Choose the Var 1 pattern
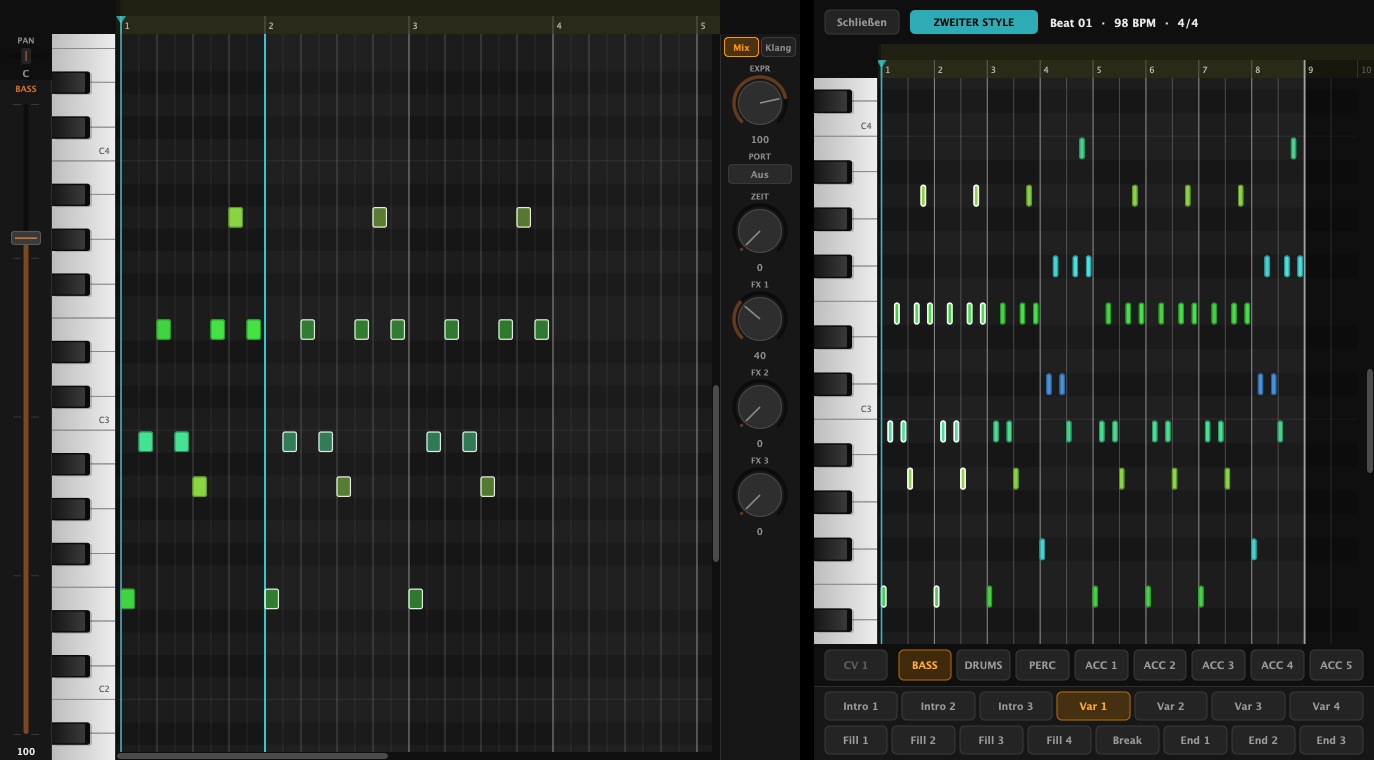The width and height of the screenshot is (1374, 760). tap(1093, 706)
